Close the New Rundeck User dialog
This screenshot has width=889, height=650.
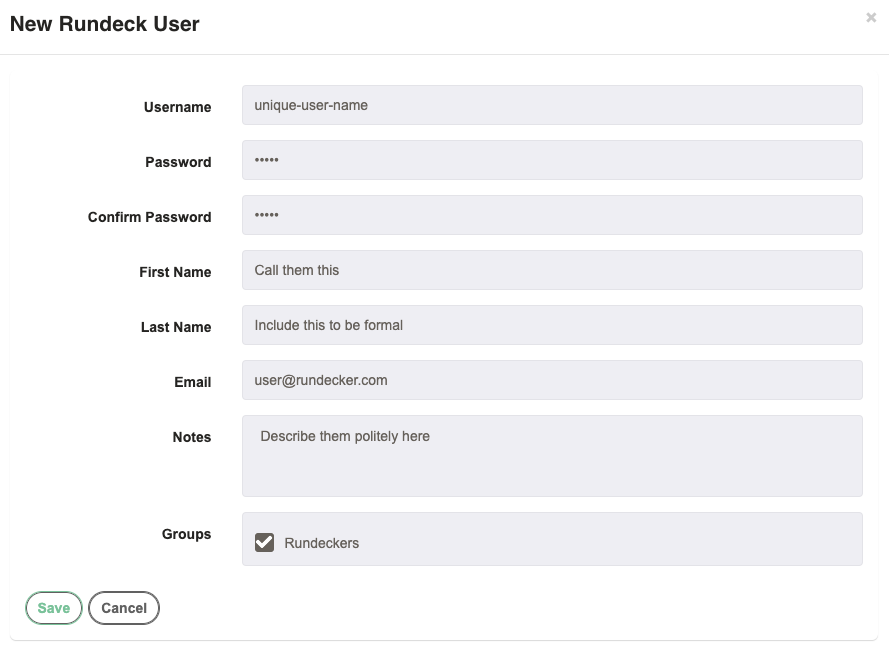pyautogui.click(x=871, y=18)
